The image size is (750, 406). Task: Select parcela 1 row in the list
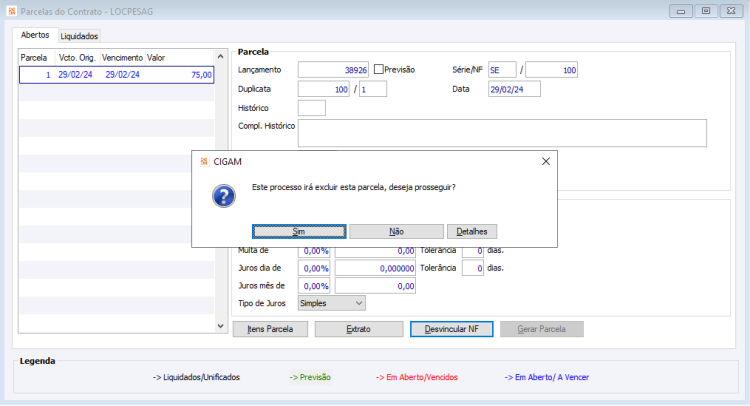tap(116, 75)
